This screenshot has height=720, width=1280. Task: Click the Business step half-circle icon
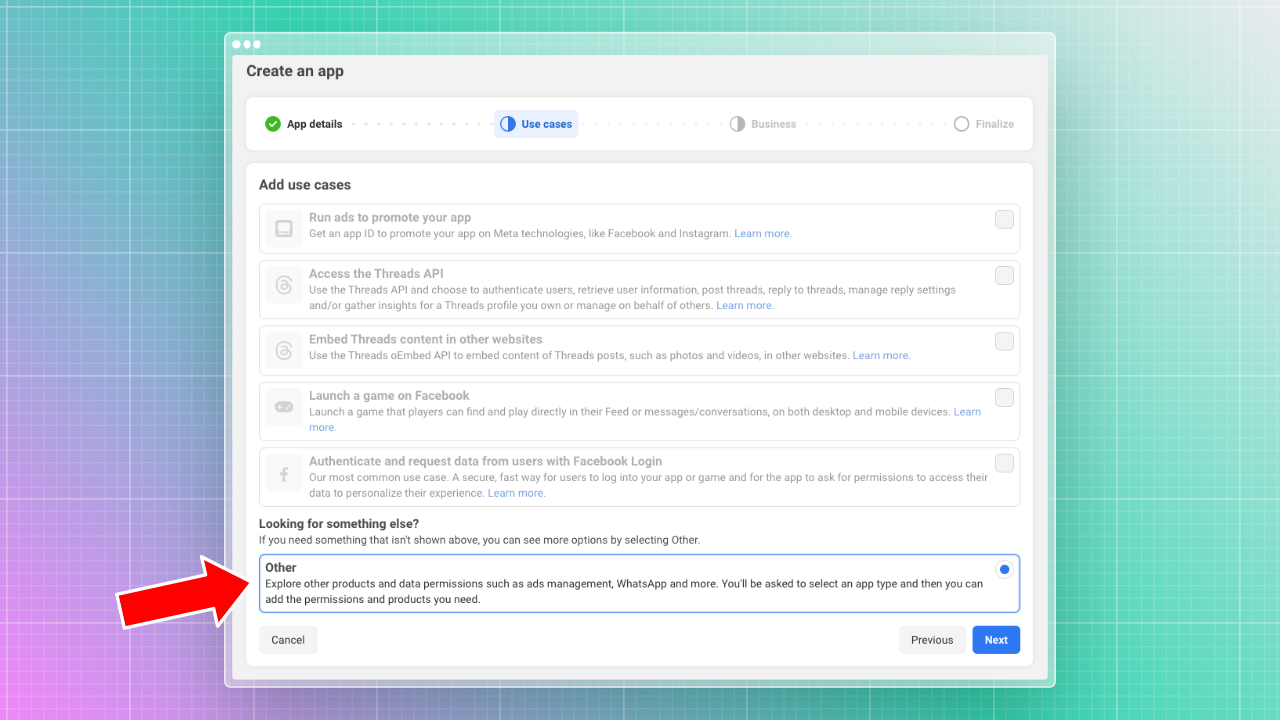click(737, 124)
